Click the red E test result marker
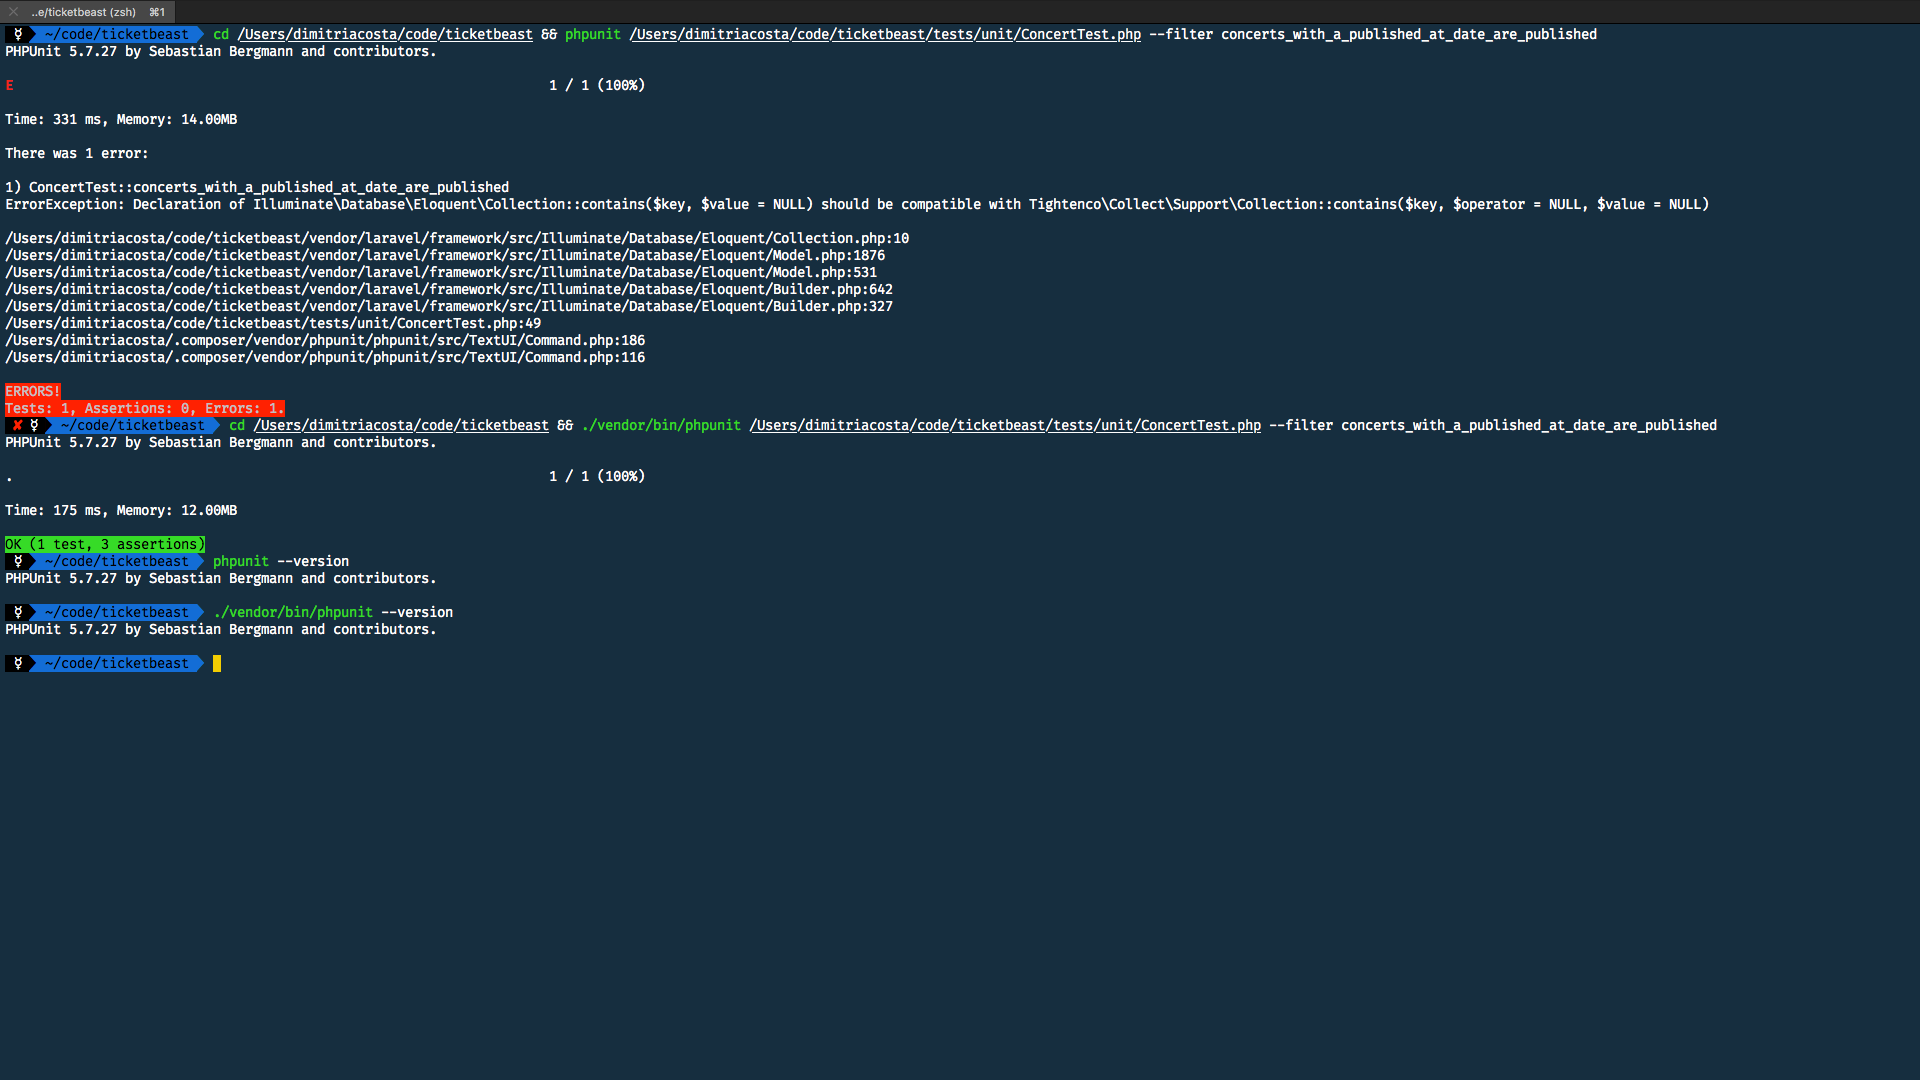Screen dimensions: 1920x1080 [9, 85]
